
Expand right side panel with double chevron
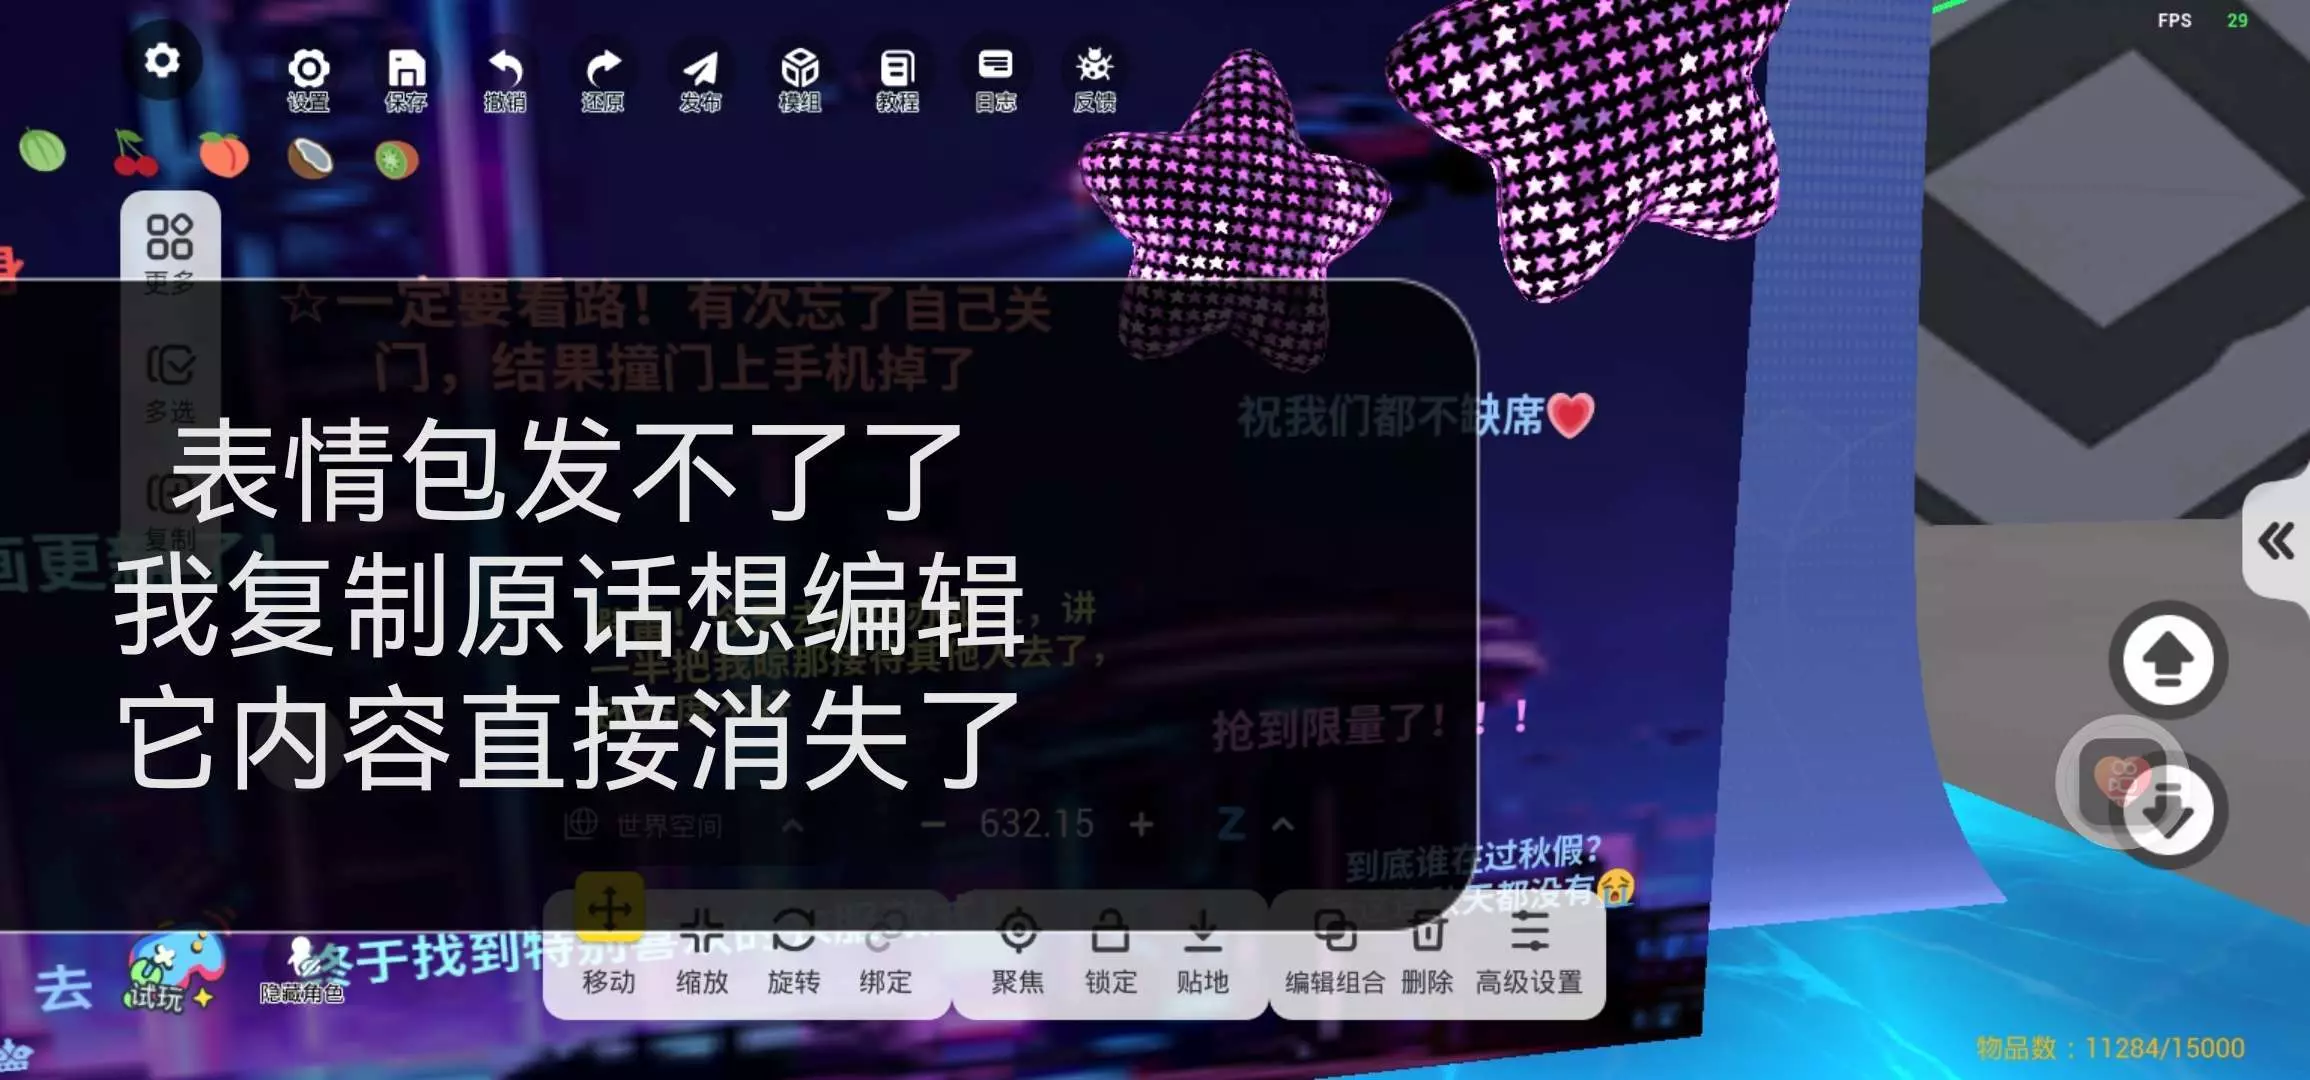point(2276,541)
